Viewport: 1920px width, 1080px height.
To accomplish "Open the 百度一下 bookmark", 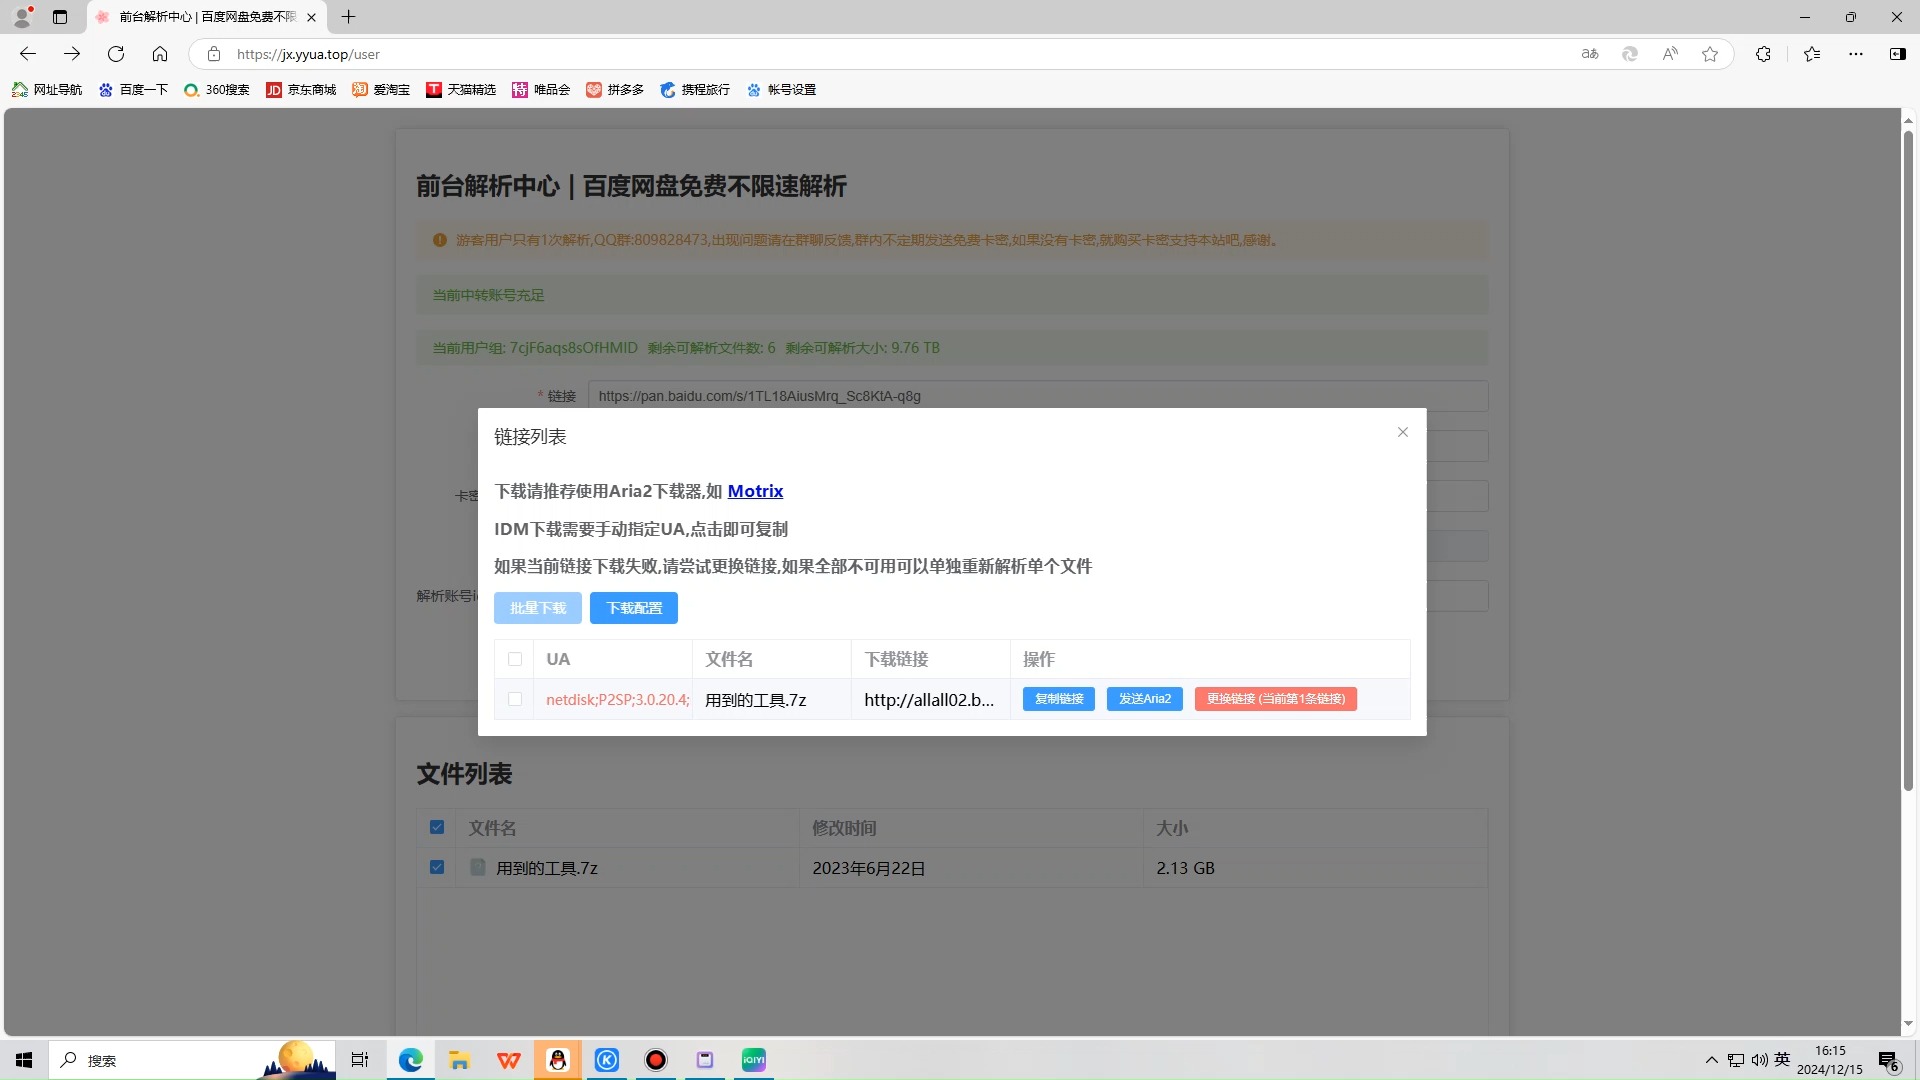I will click(x=133, y=90).
